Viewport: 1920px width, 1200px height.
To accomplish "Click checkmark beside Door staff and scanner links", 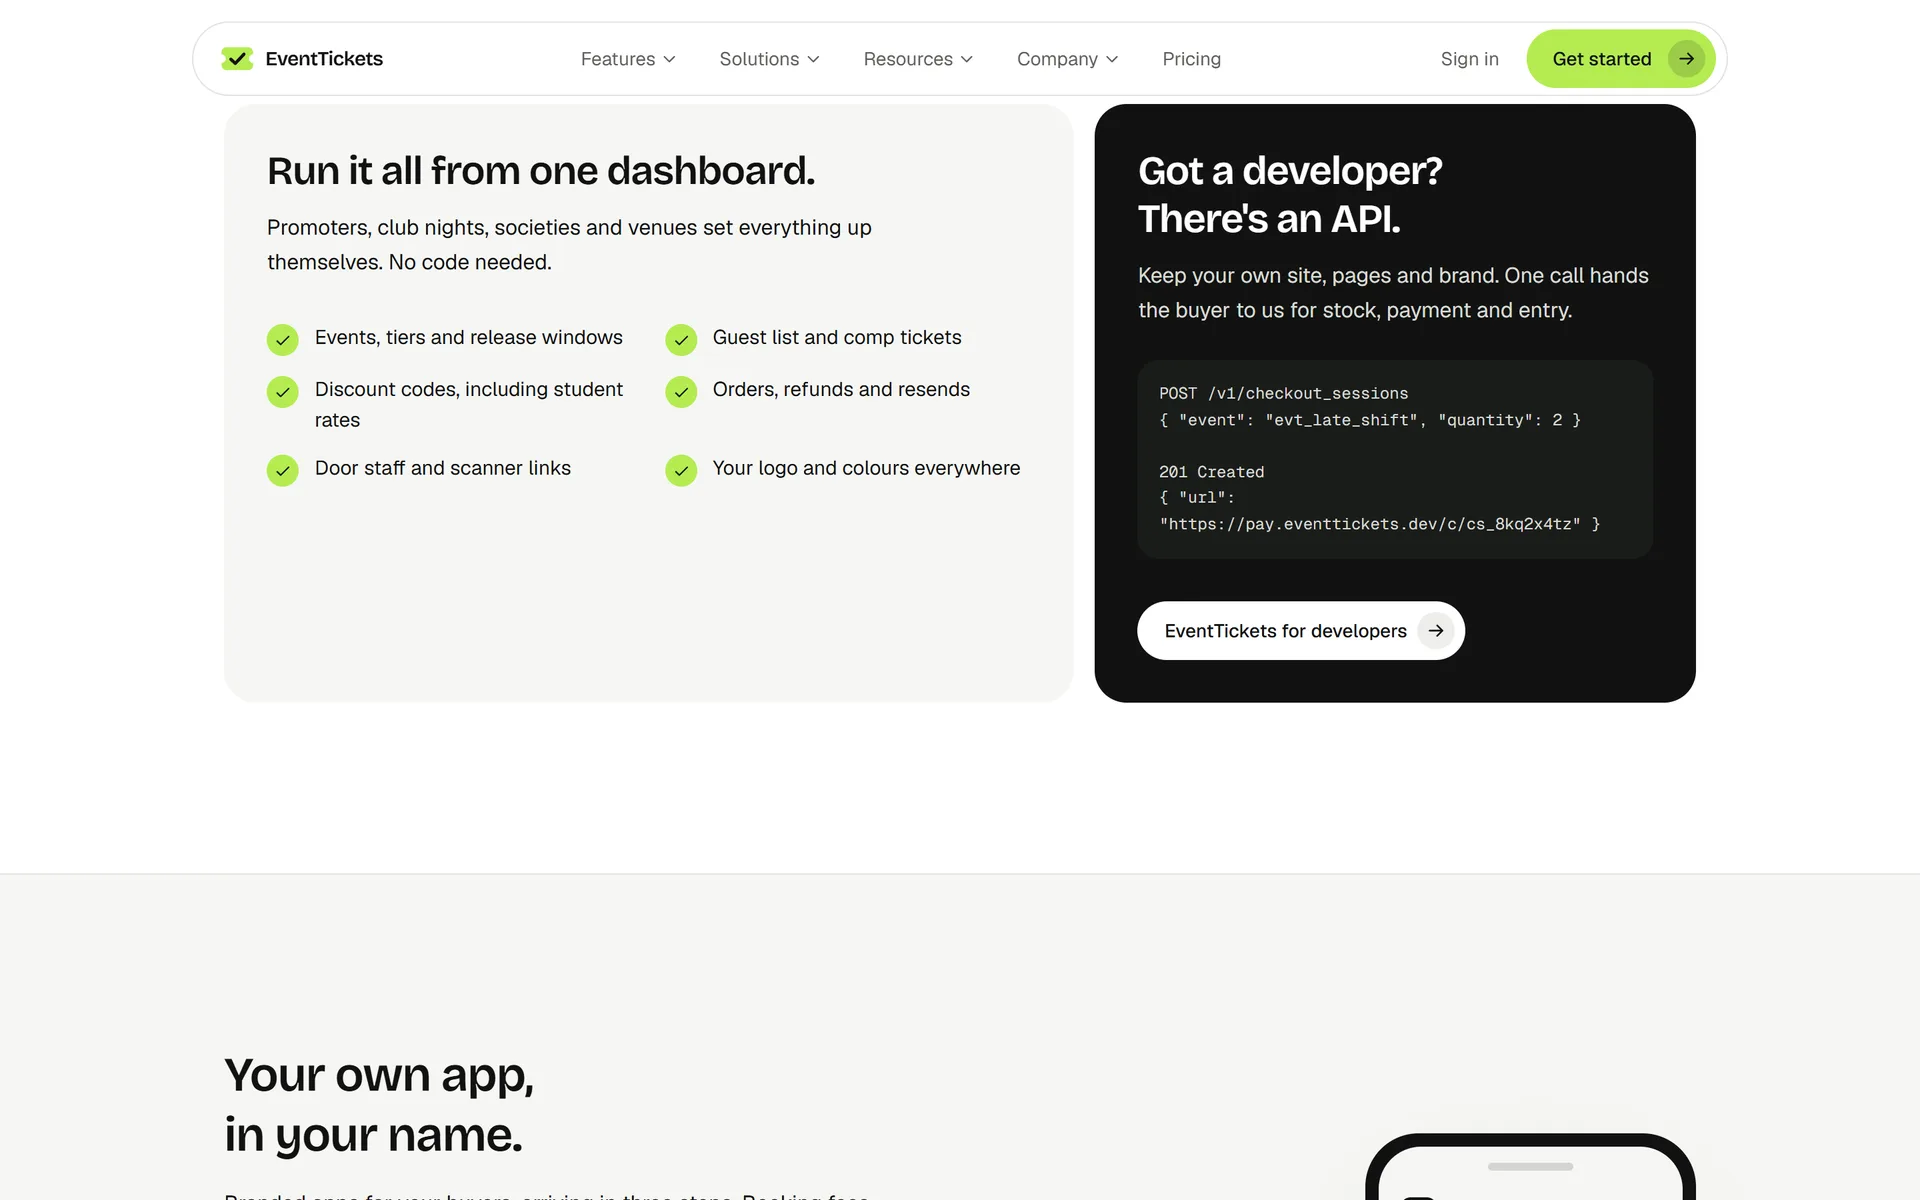I will (x=283, y=471).
